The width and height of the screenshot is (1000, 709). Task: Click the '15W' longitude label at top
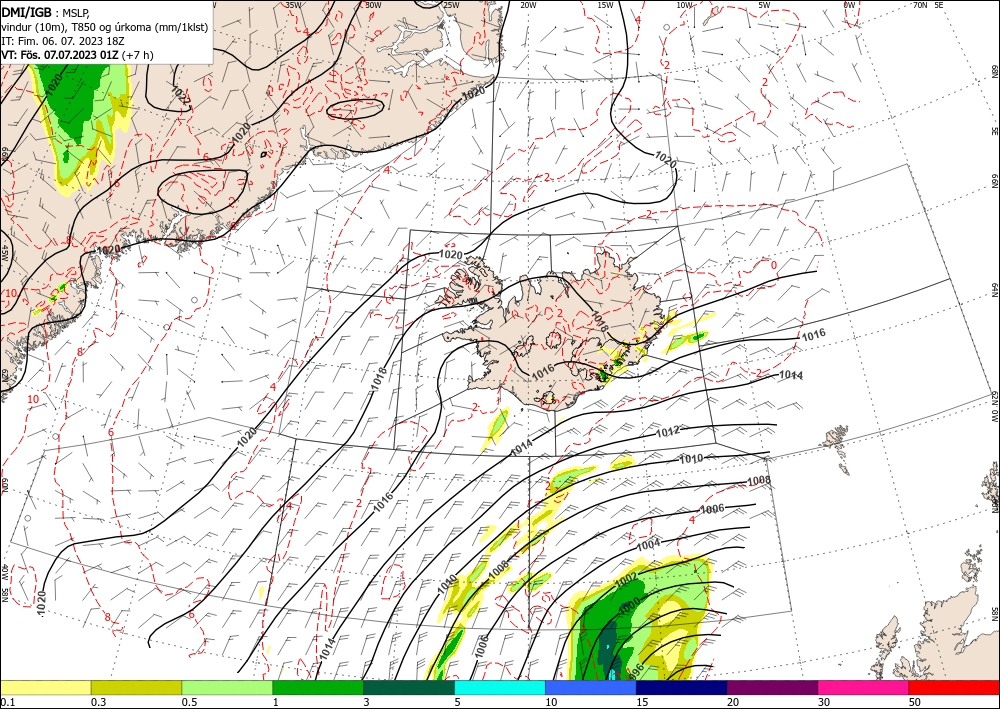[606, 4]
